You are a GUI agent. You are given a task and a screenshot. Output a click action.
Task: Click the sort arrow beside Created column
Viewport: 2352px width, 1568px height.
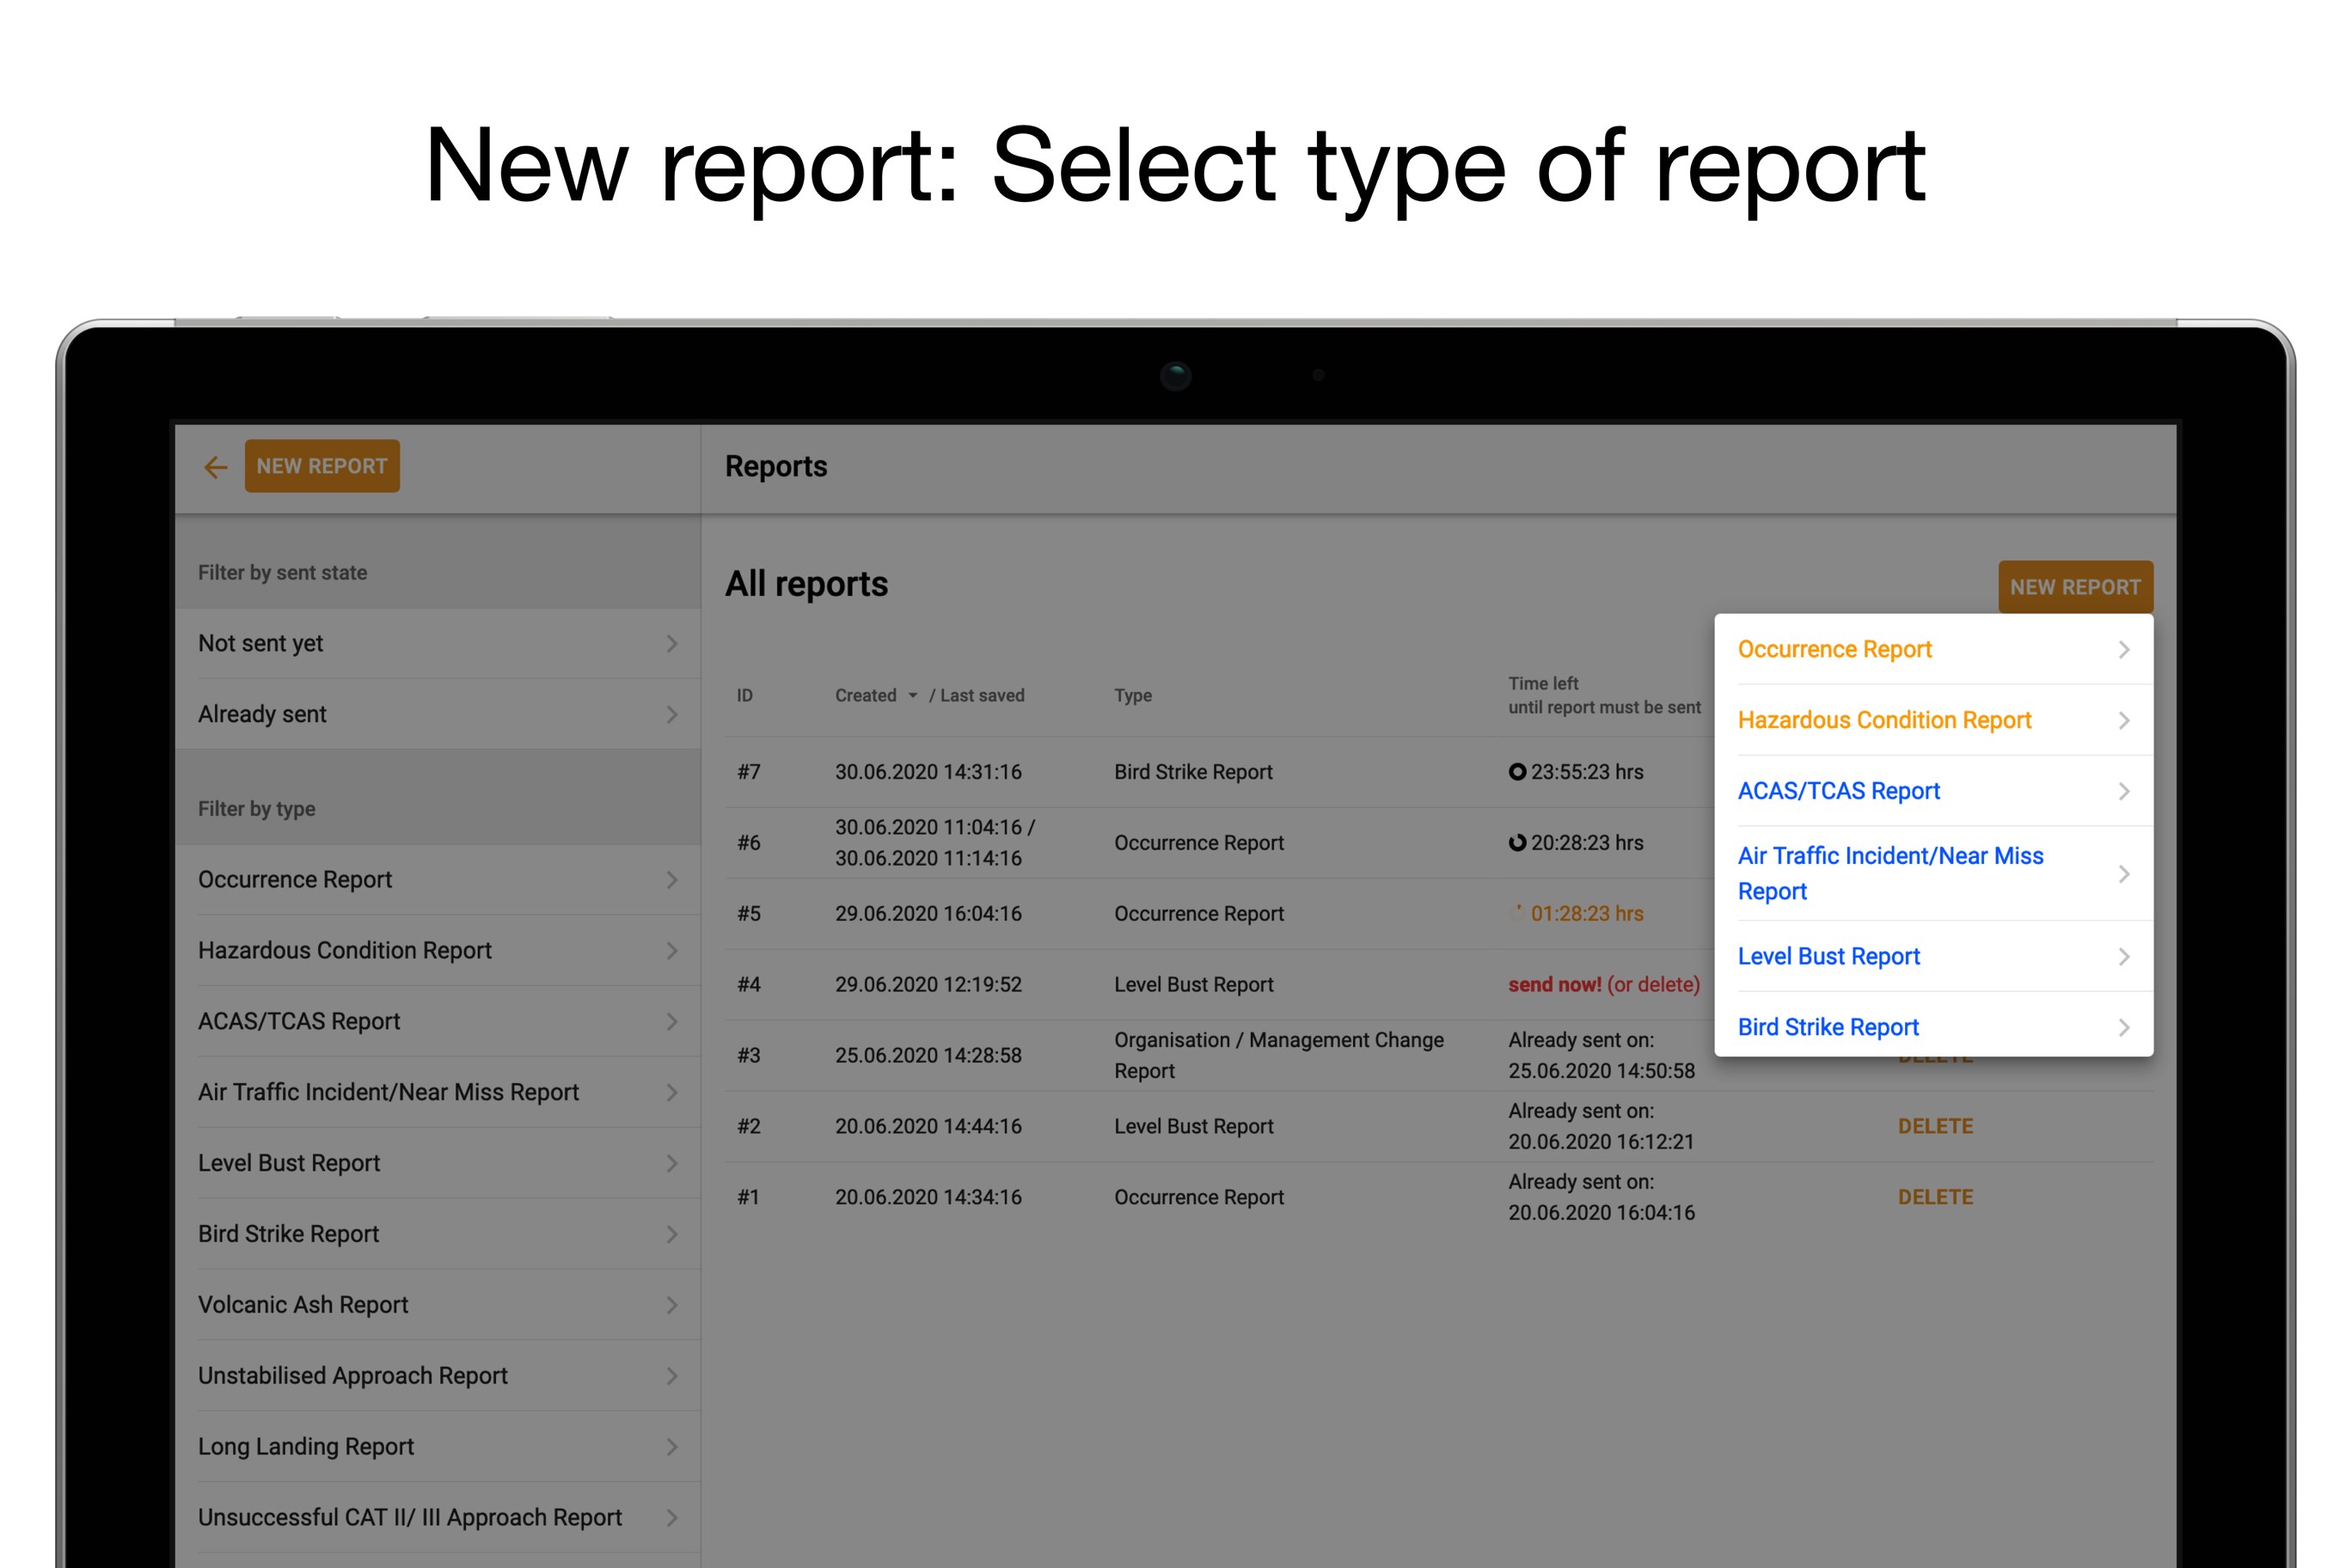pos(912,695)
